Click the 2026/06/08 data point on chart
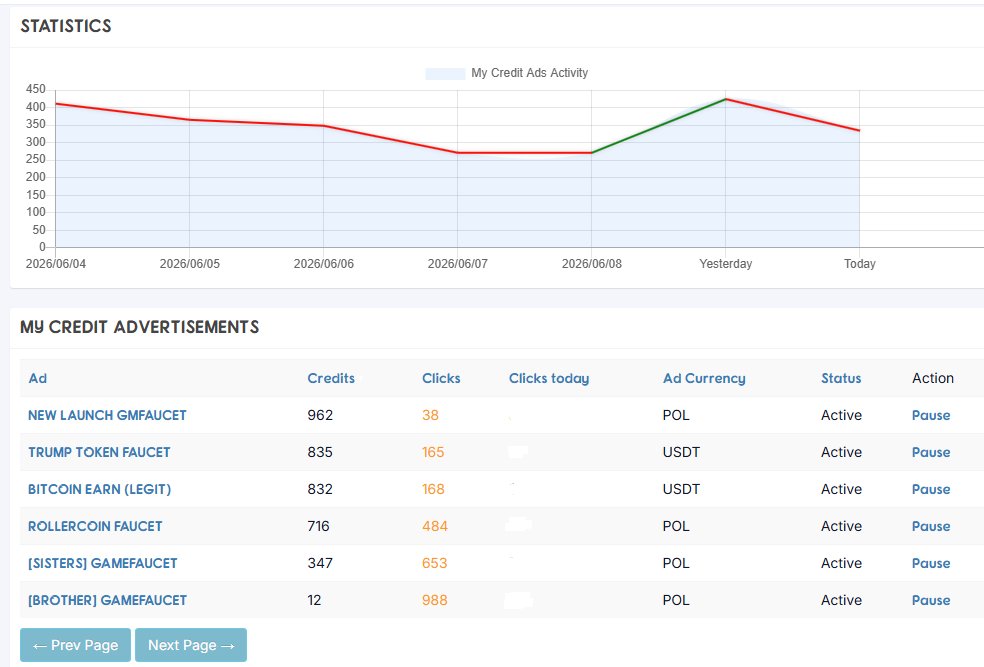Image resolution: width=984 pixels, height=667 pixels. pyautogui.click(x=591, y=152)
